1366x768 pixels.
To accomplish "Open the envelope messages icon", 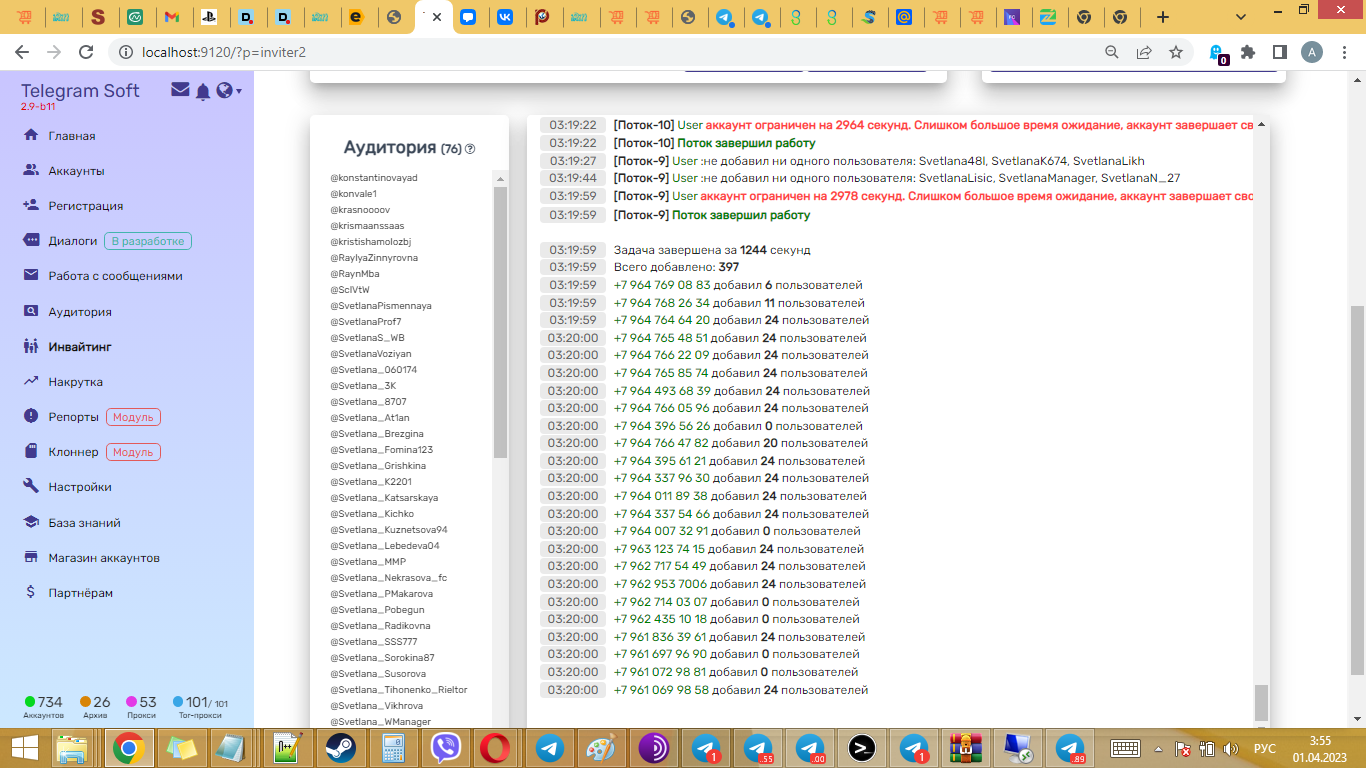I will [x=180, y=90].
